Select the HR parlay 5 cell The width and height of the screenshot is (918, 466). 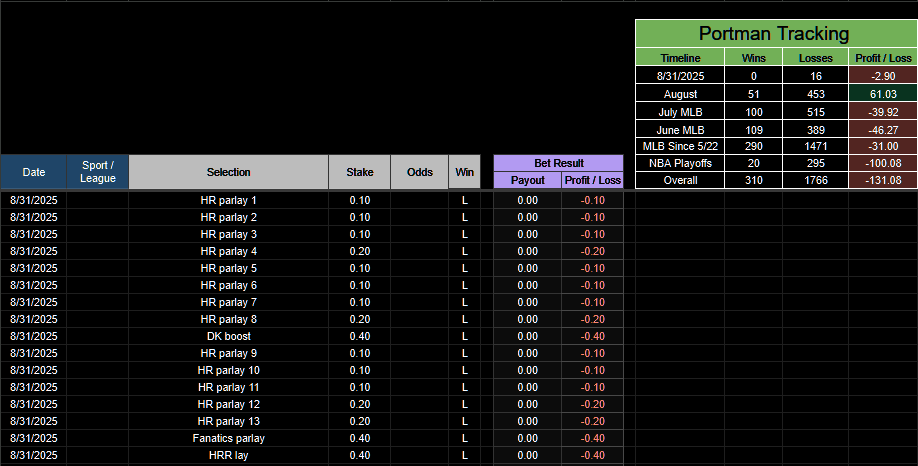[x=228, y=268]
